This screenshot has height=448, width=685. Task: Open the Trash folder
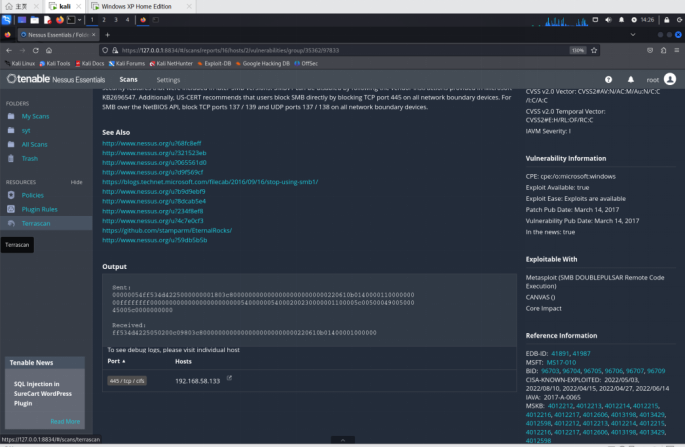30,159
